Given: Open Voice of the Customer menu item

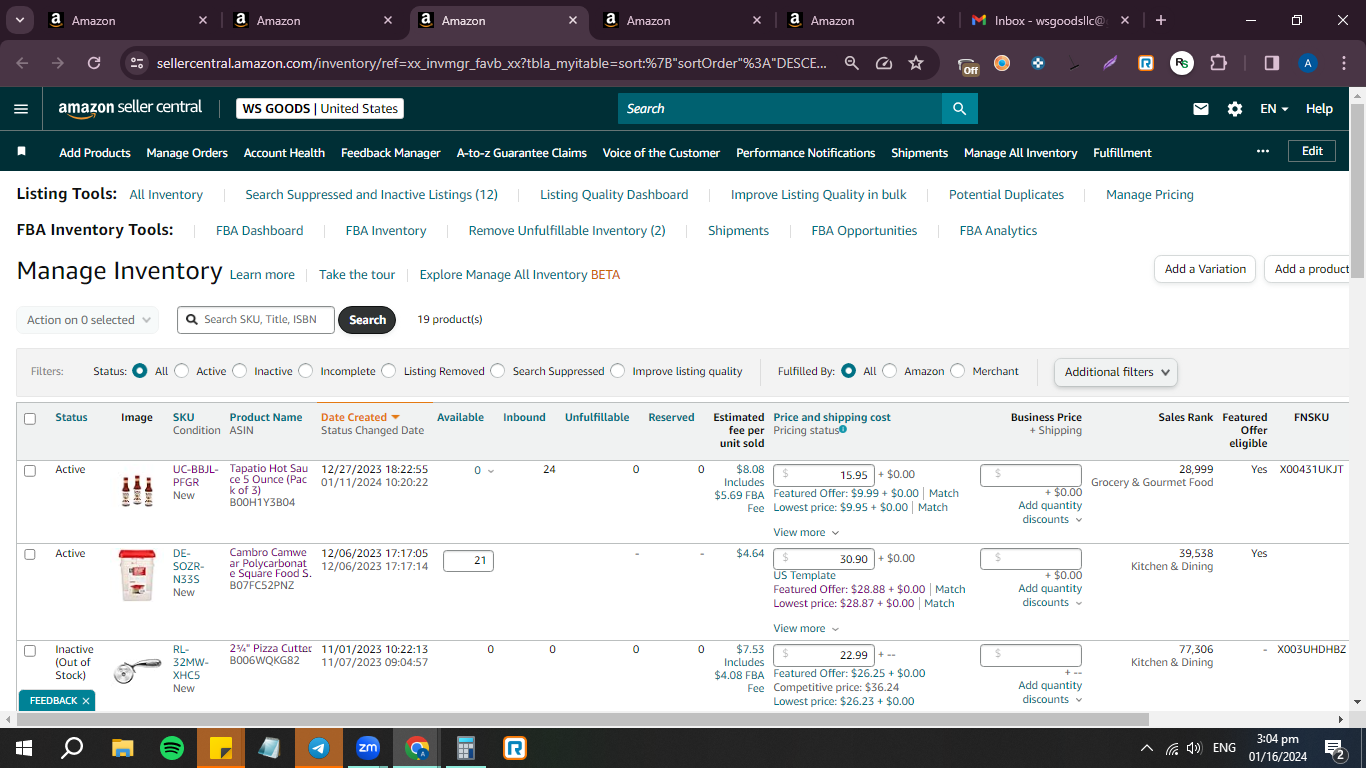Looking at the screenshot, I should coord(661,153).
